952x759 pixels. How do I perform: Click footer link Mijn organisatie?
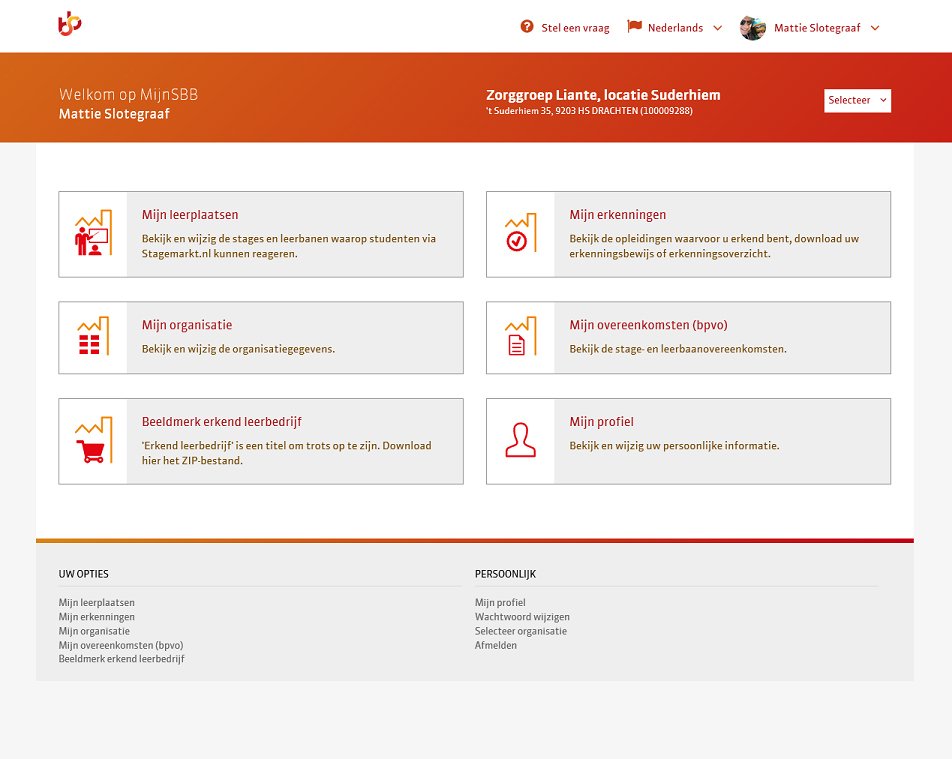click(94, 631)
